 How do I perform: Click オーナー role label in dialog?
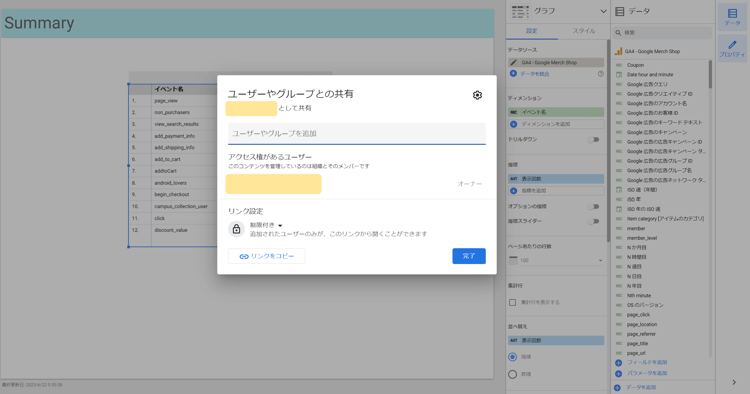[469, 184]
